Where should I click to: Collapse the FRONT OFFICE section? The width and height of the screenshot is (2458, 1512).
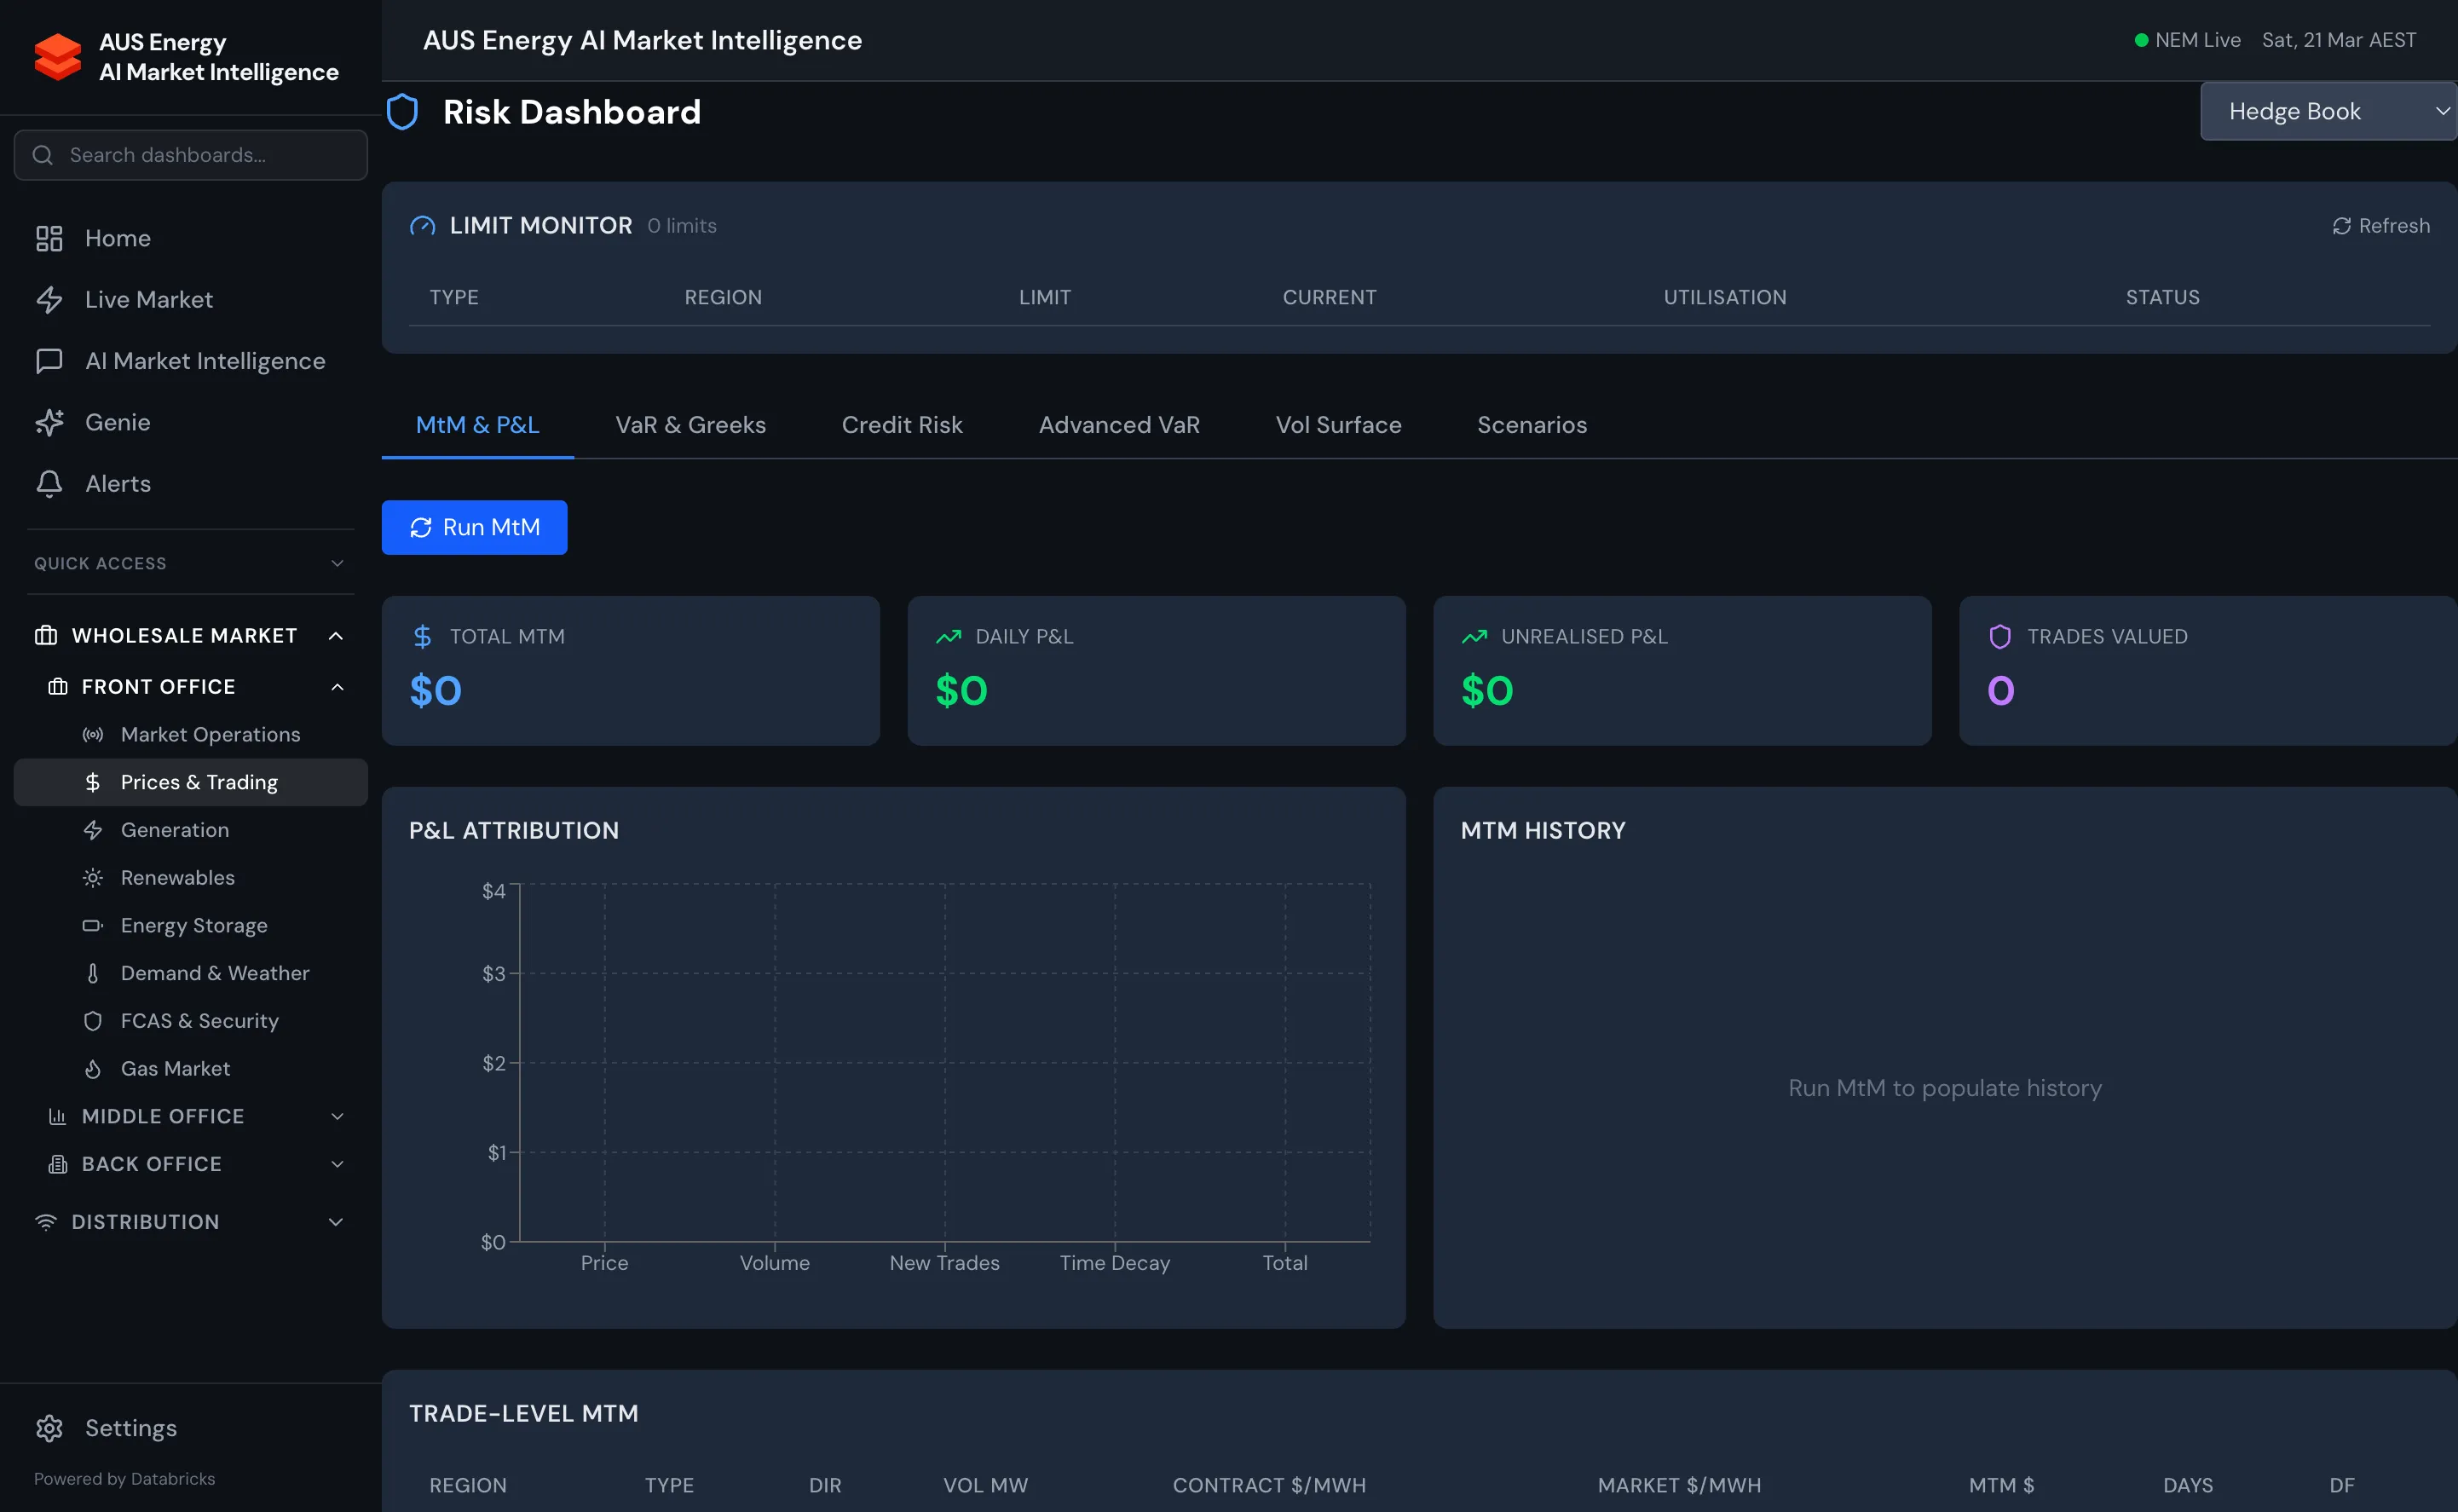click(337, 686)
